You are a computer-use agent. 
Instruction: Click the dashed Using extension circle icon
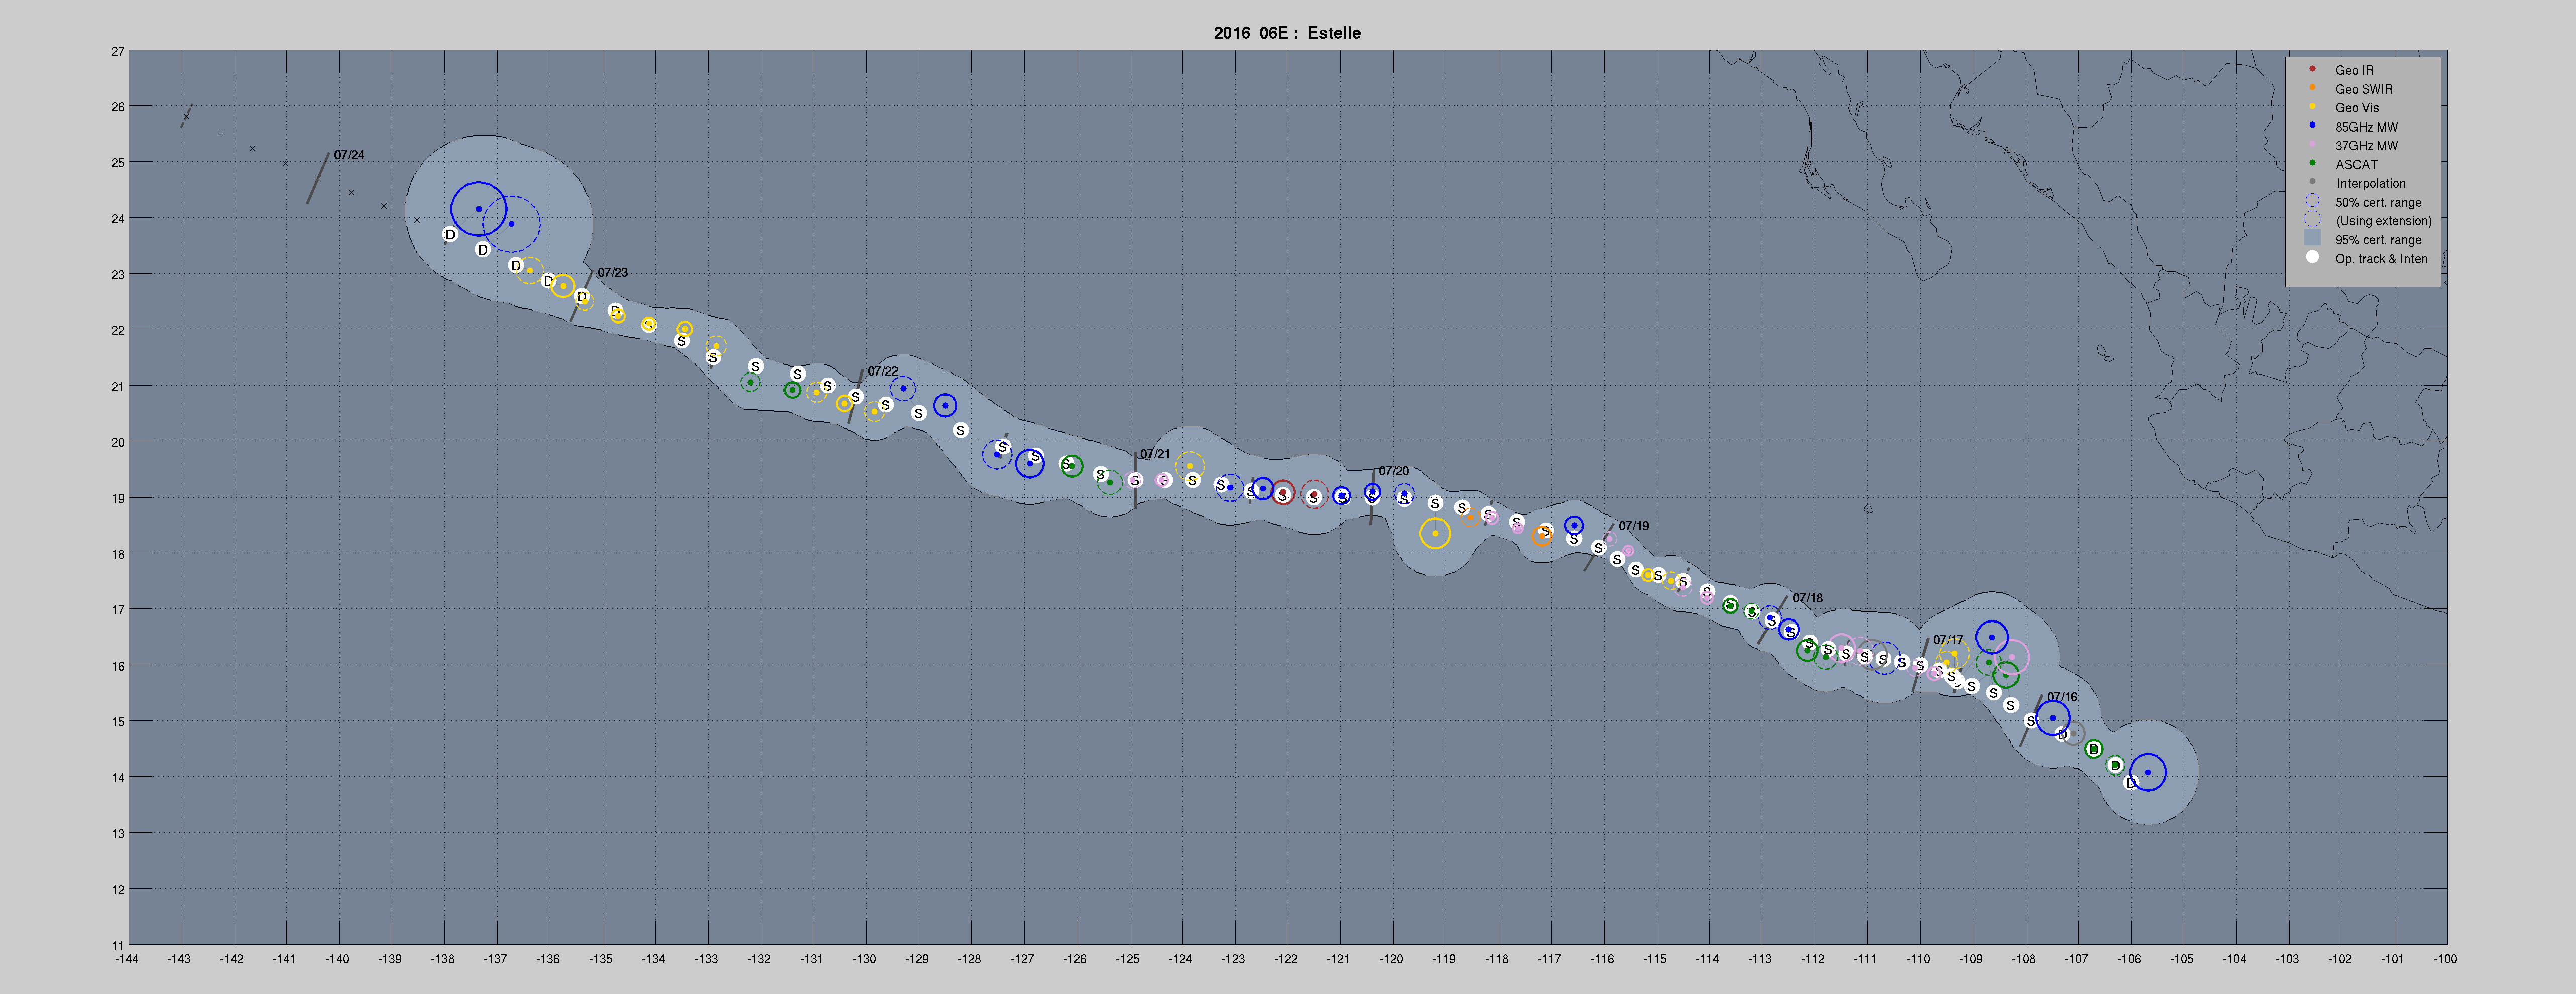[2312, 220]
